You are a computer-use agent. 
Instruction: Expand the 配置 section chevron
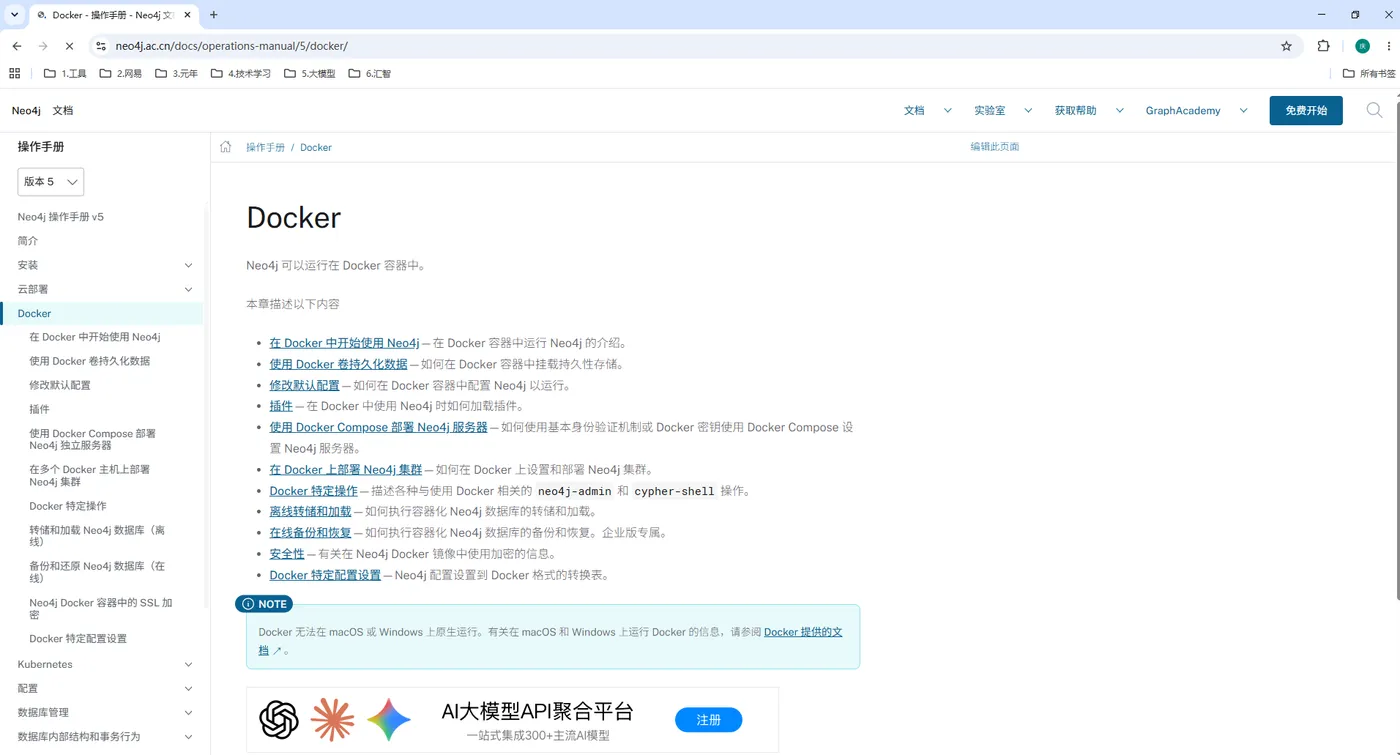pyautogui.click(x=189, y=688)
